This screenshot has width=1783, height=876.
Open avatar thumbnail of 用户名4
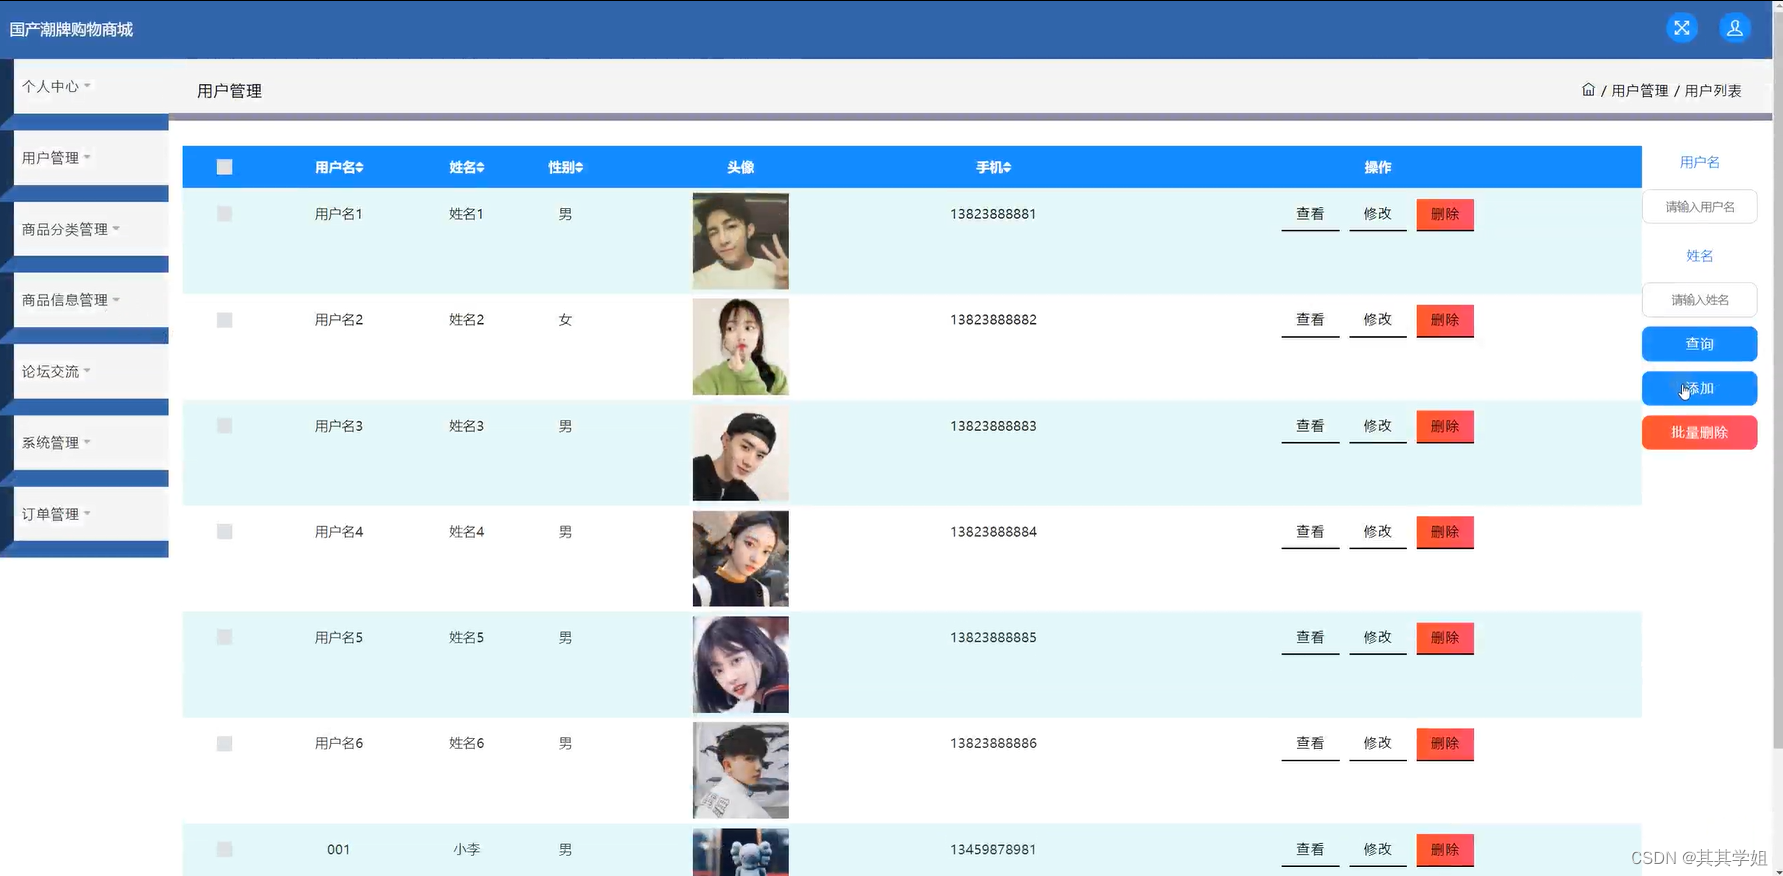coord(740,559)
